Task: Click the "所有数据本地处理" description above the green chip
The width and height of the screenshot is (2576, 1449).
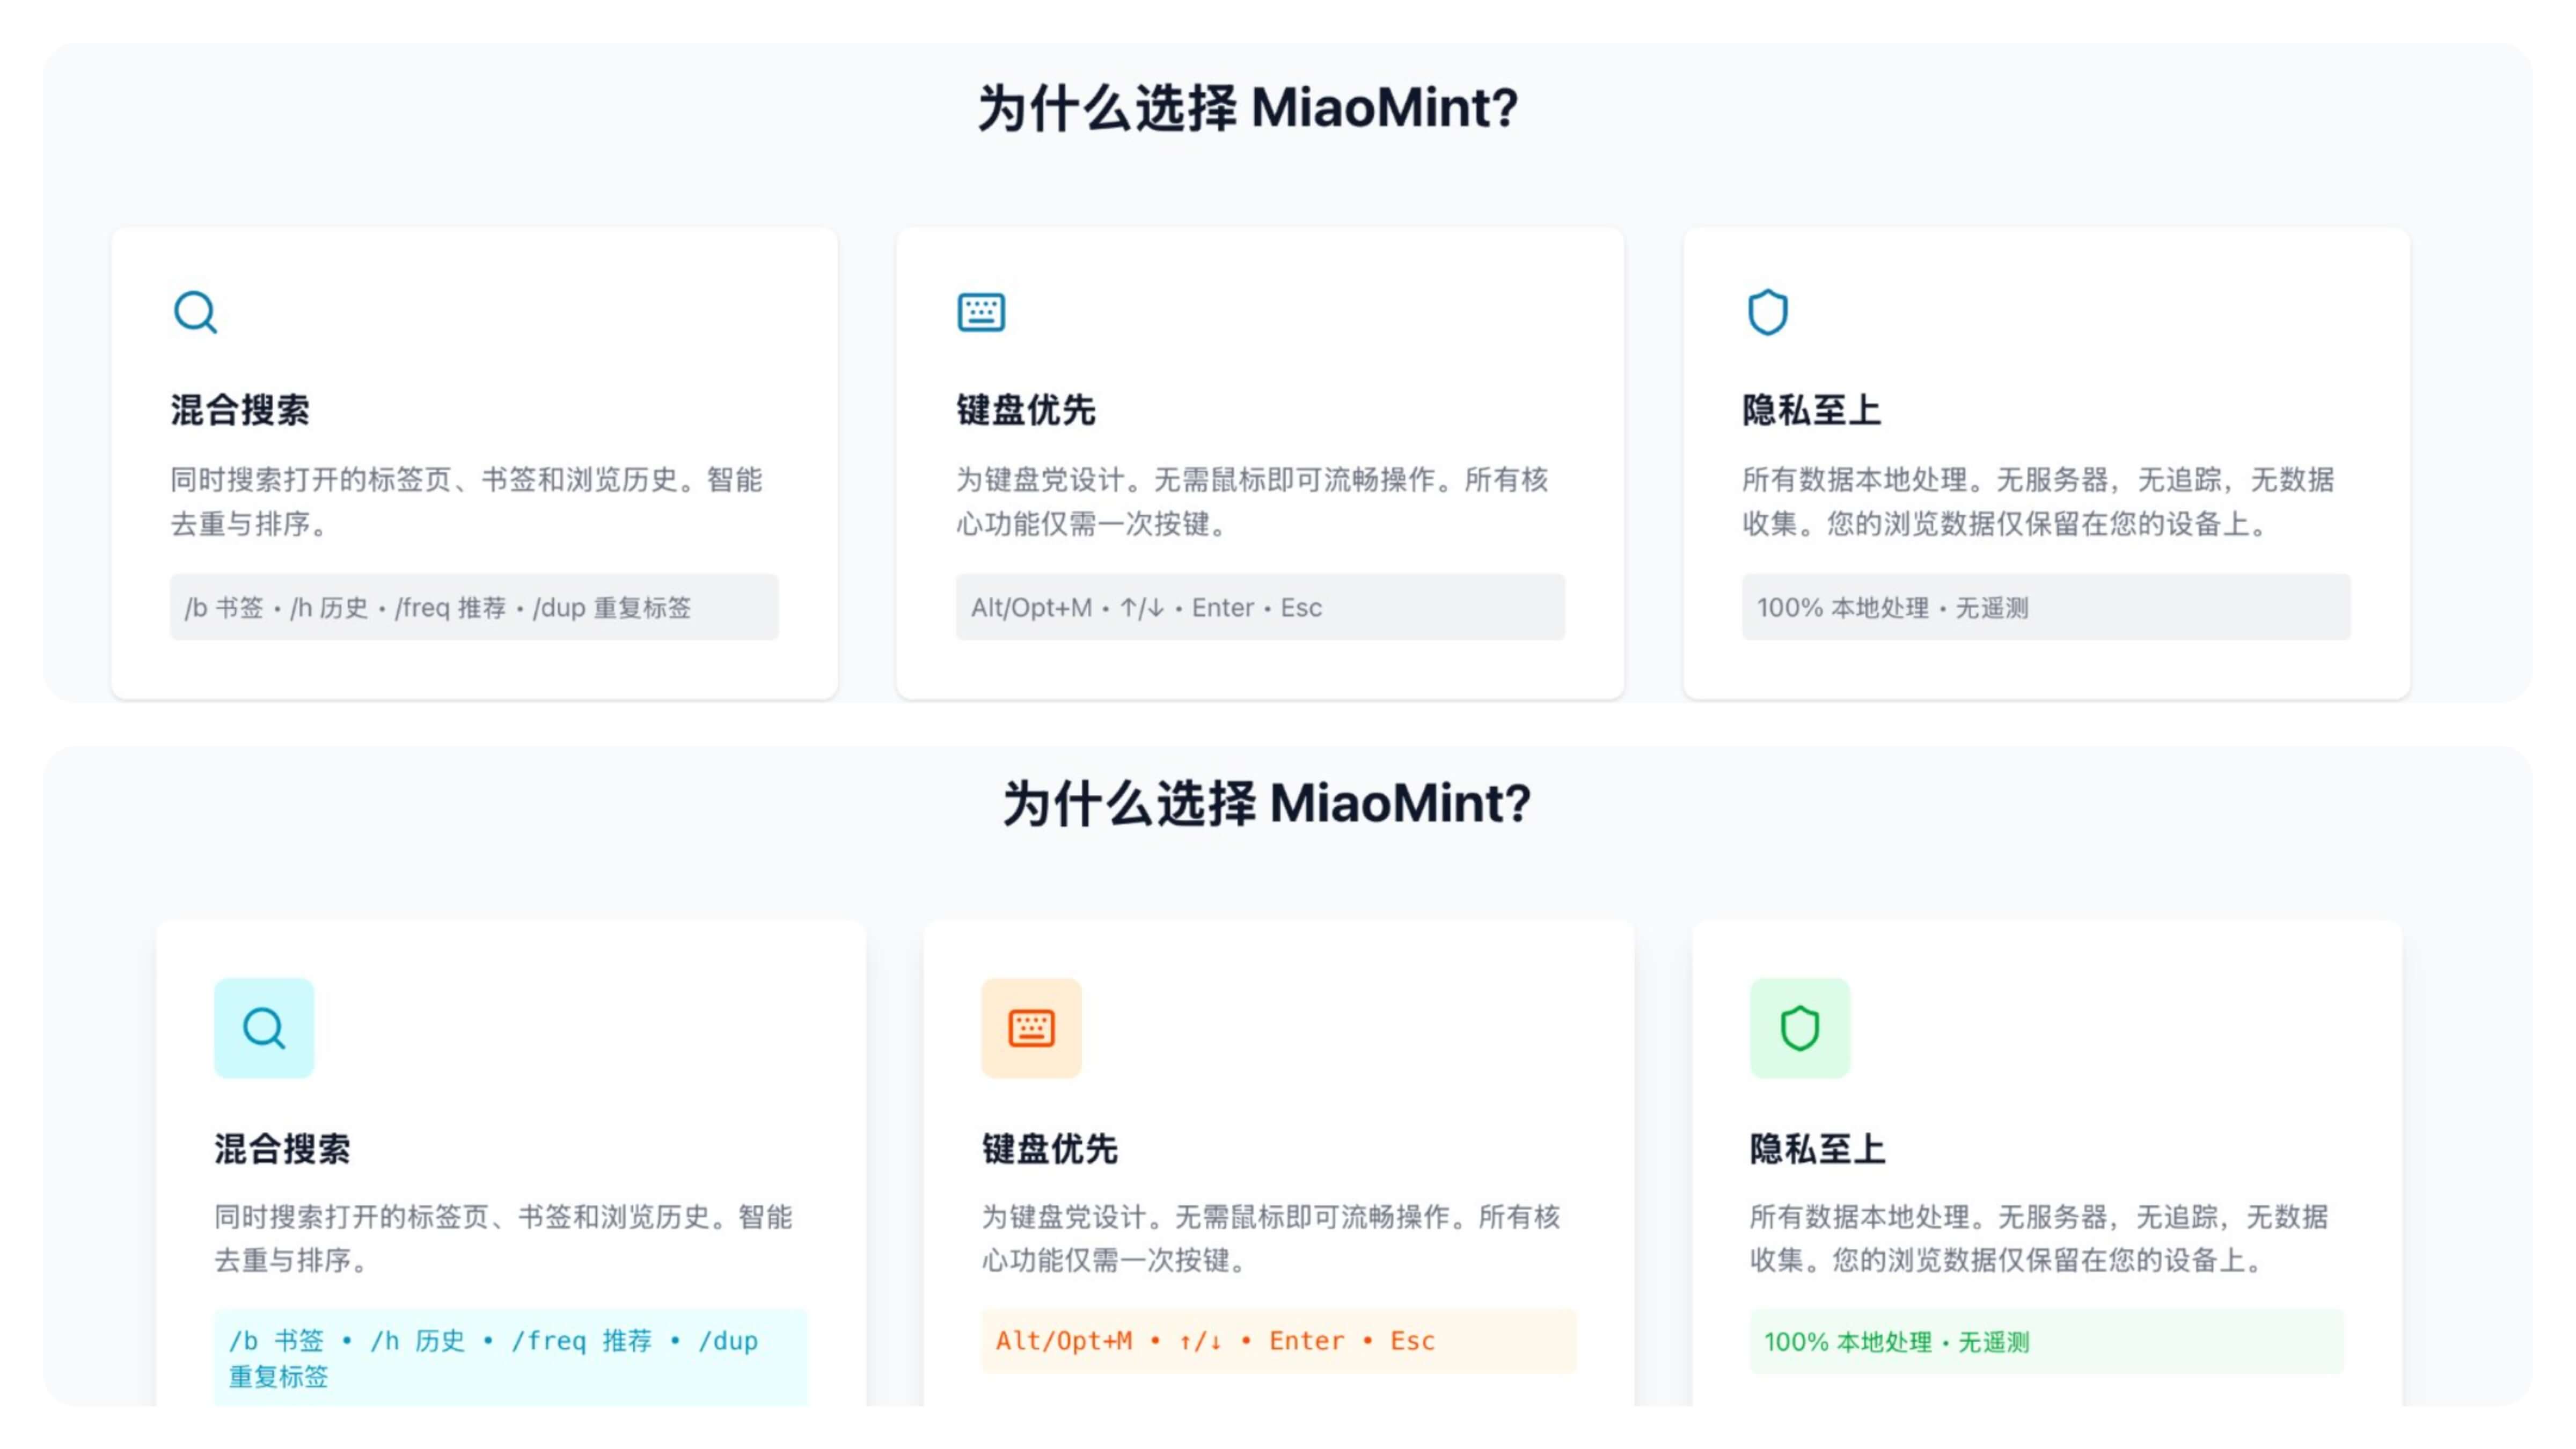Action: coord(2038,1238)
